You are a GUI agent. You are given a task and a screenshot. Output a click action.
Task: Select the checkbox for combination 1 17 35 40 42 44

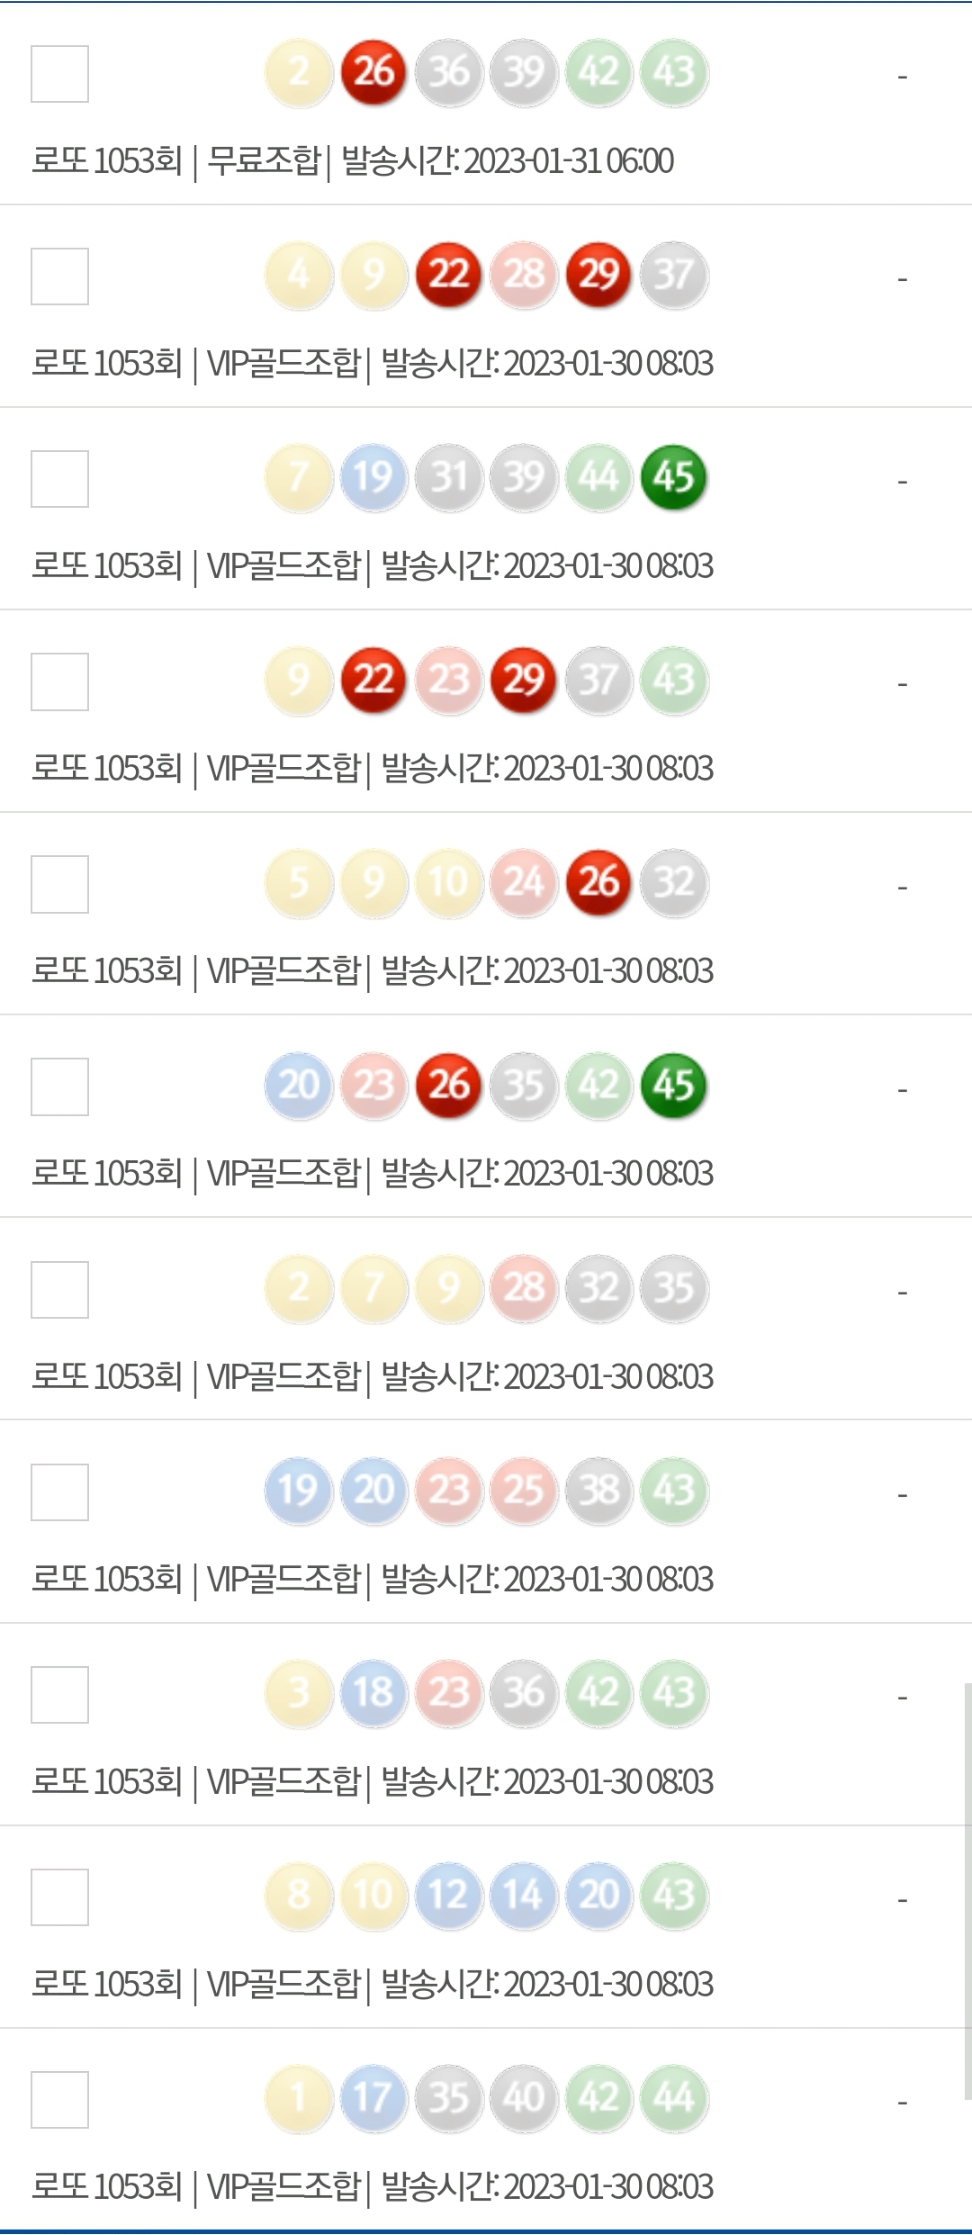click(60, 2100)
